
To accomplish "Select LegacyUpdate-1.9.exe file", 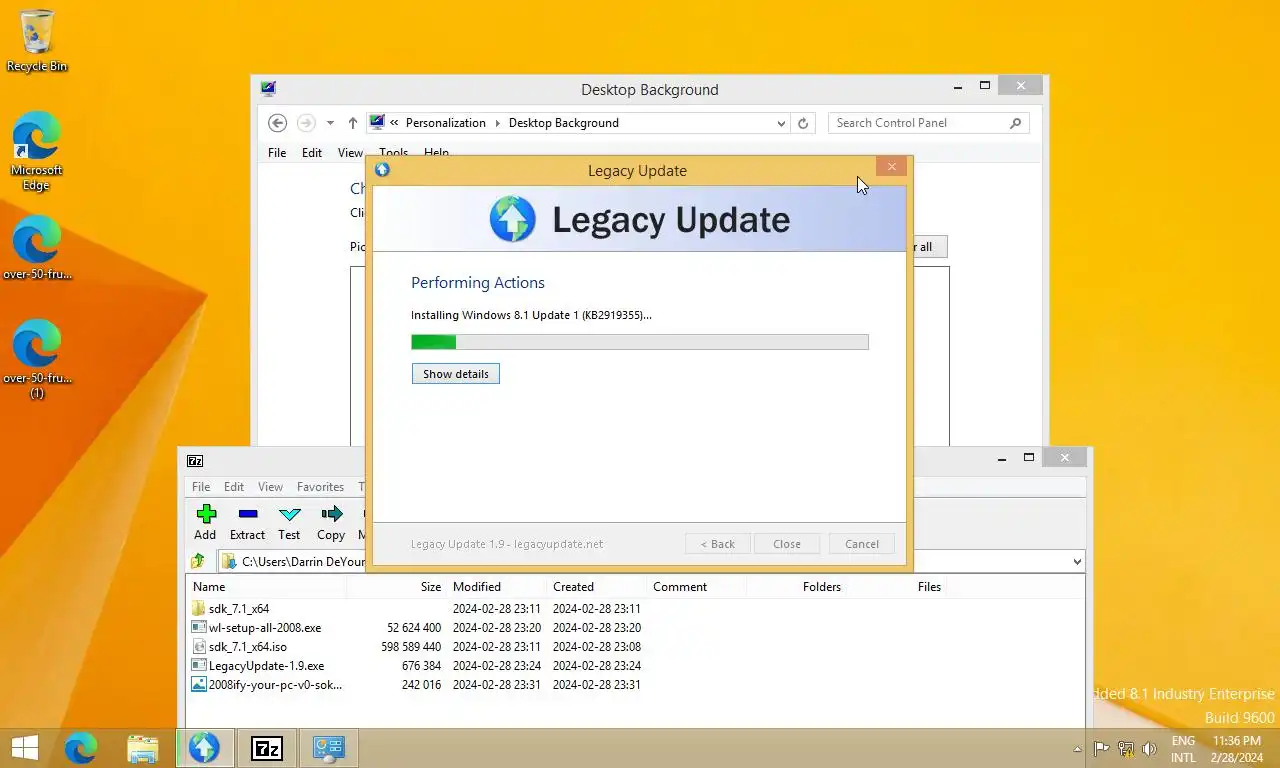I will 635,666.
